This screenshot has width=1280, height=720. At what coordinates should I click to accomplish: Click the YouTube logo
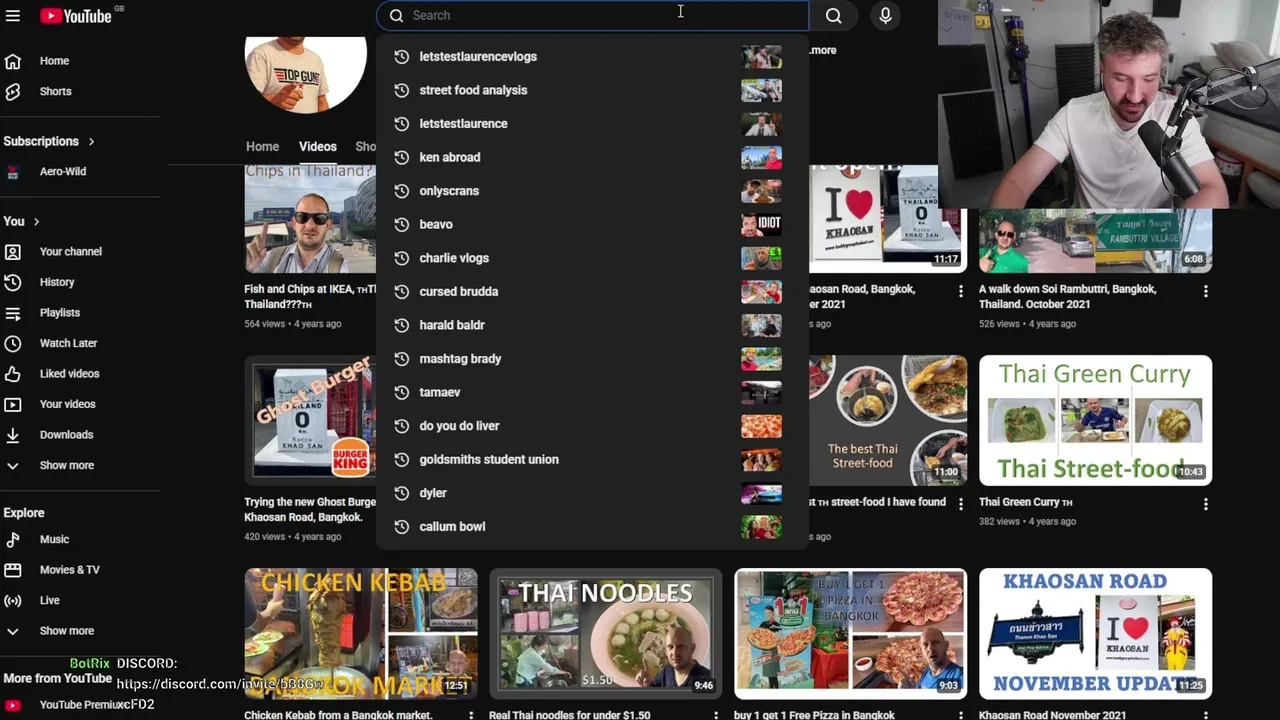coord(76,16)
